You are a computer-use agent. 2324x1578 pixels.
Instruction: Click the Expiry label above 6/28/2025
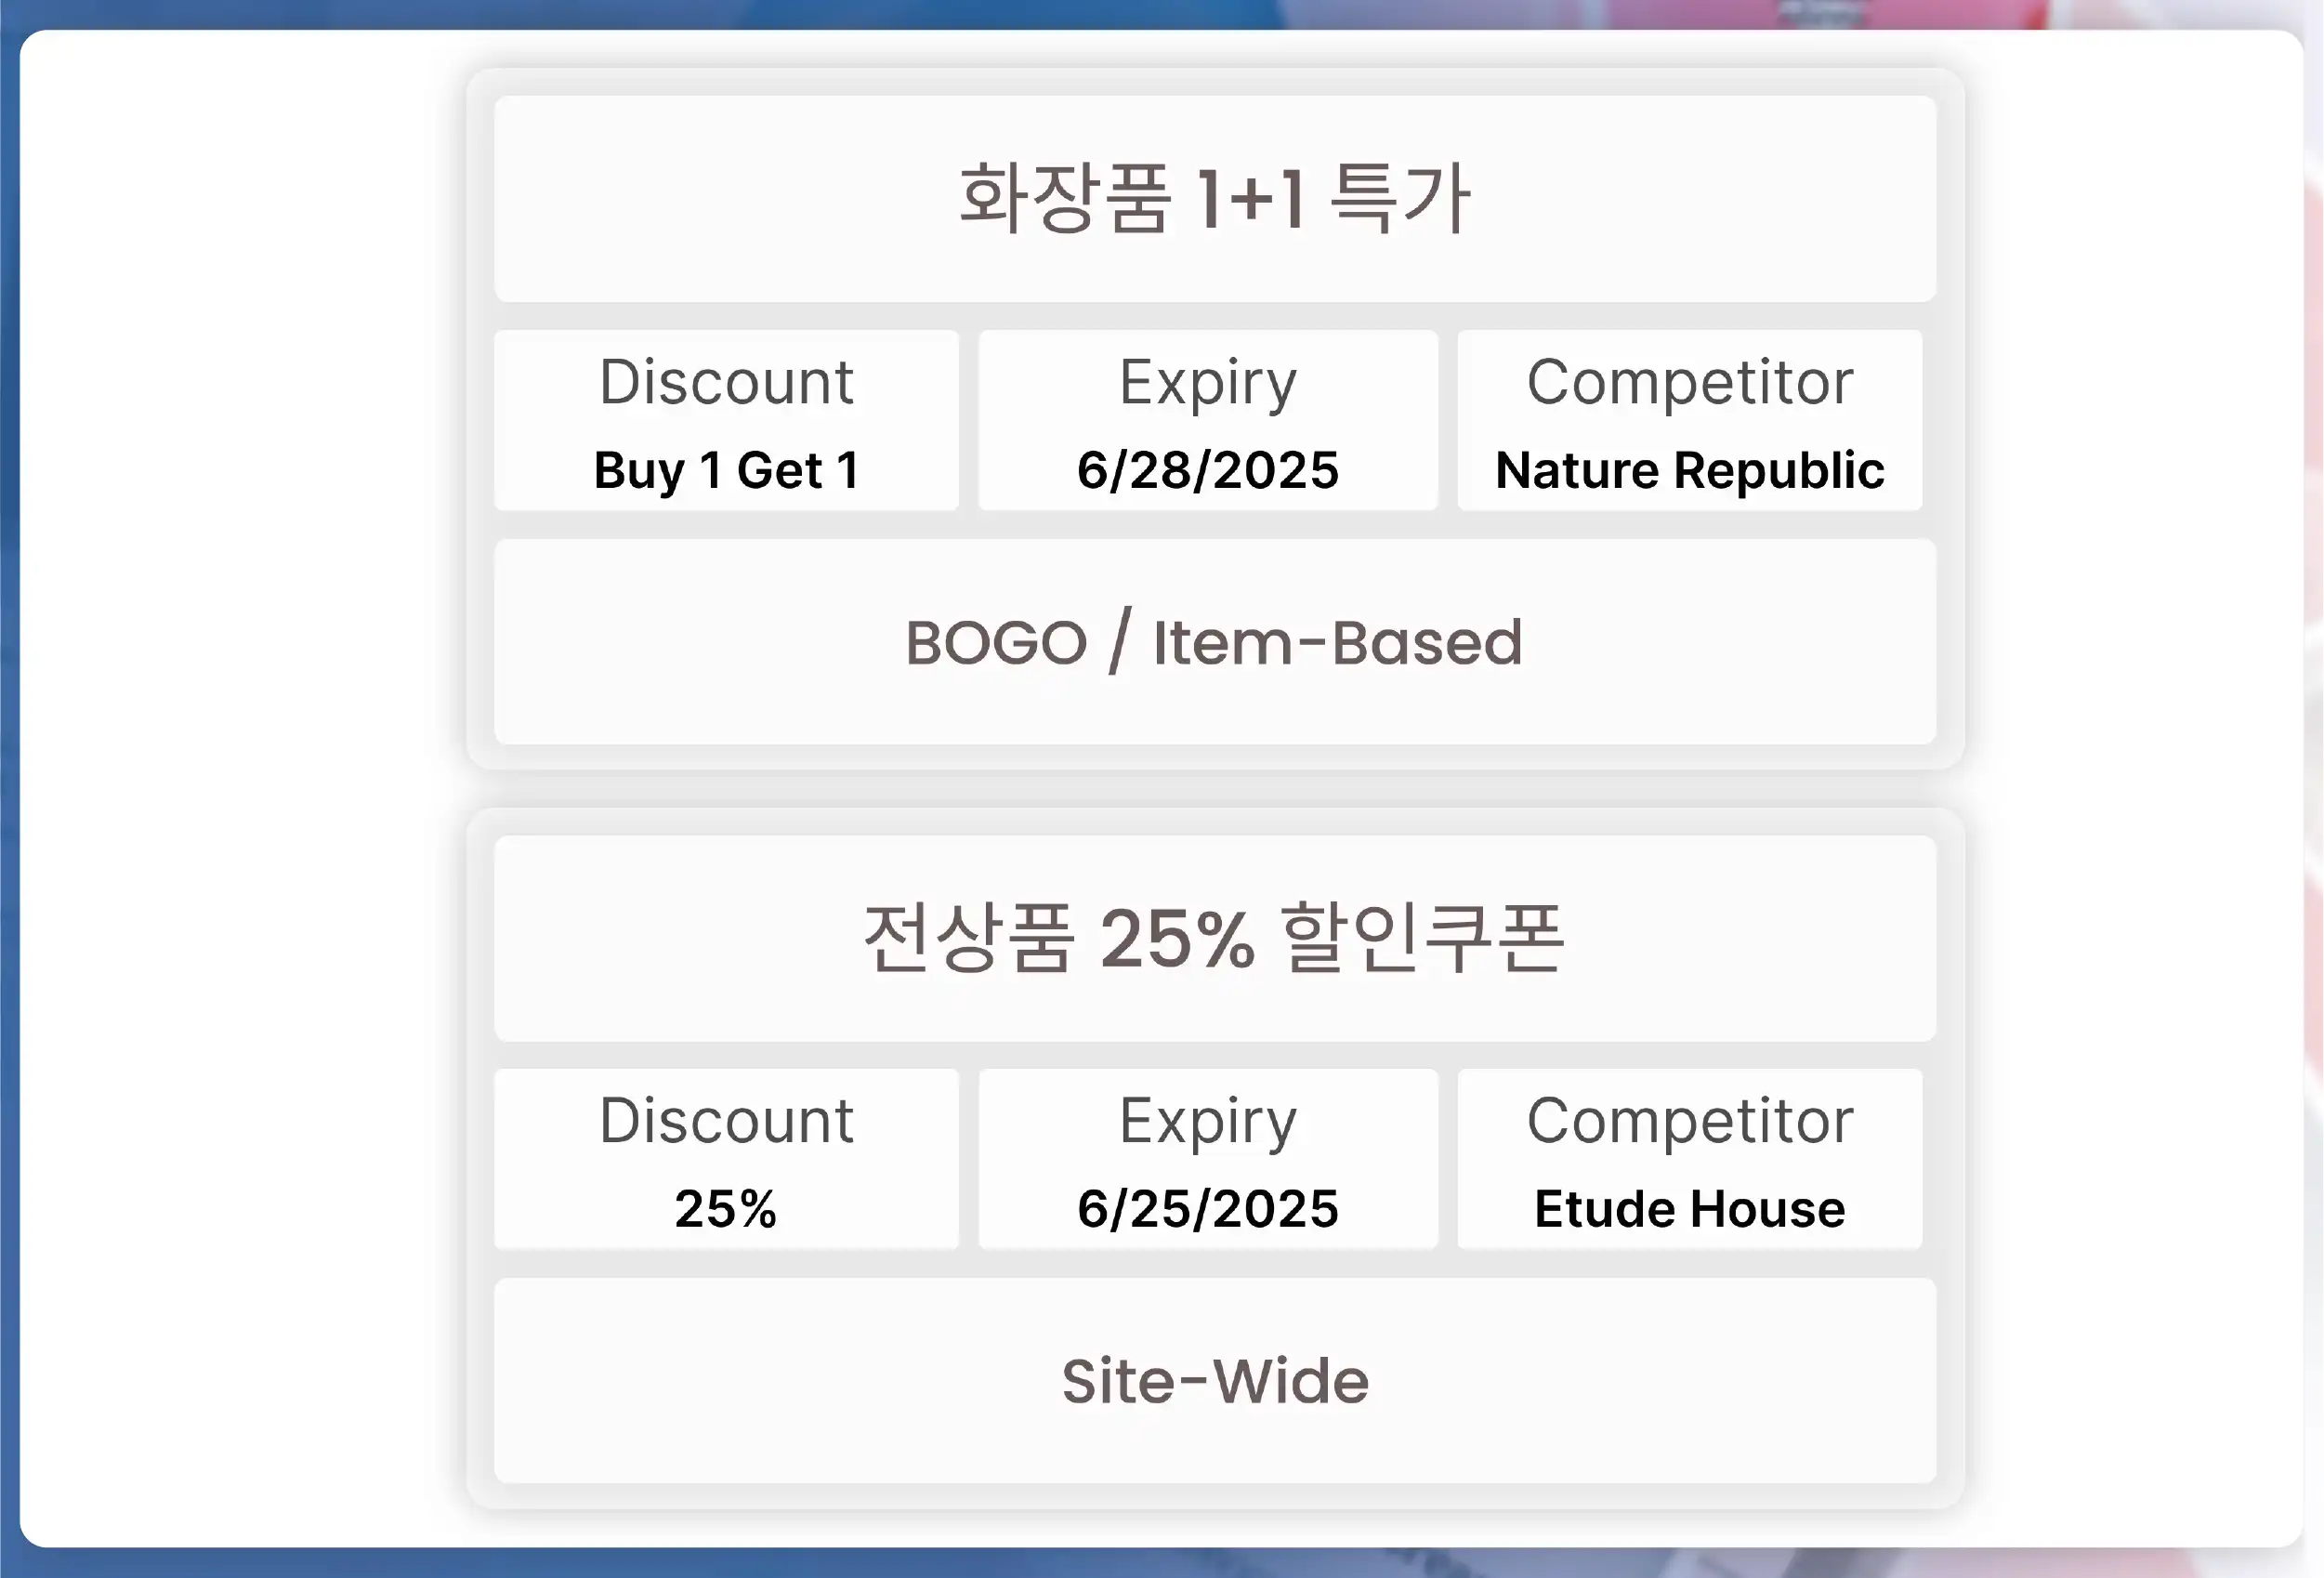pyautogui.click(x=1207, y=382)
